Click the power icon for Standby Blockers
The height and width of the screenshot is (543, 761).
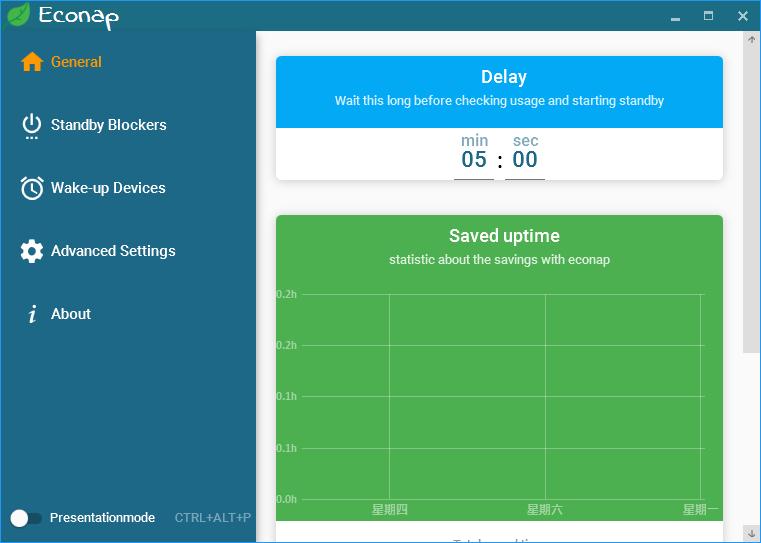(32, 125)
